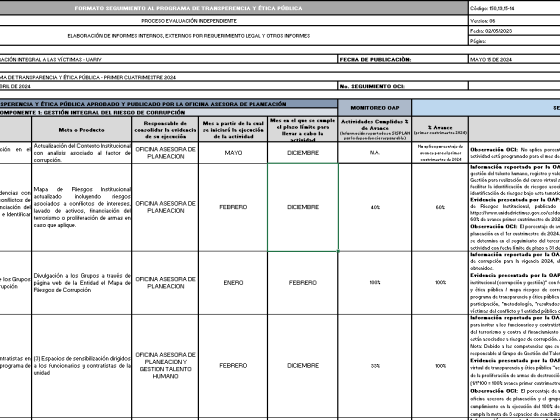The width and height of the screenshot is (560, 420).
Task: Click the 'Responsable de consolidar la evidencia' header
Action: click(165, 130)
